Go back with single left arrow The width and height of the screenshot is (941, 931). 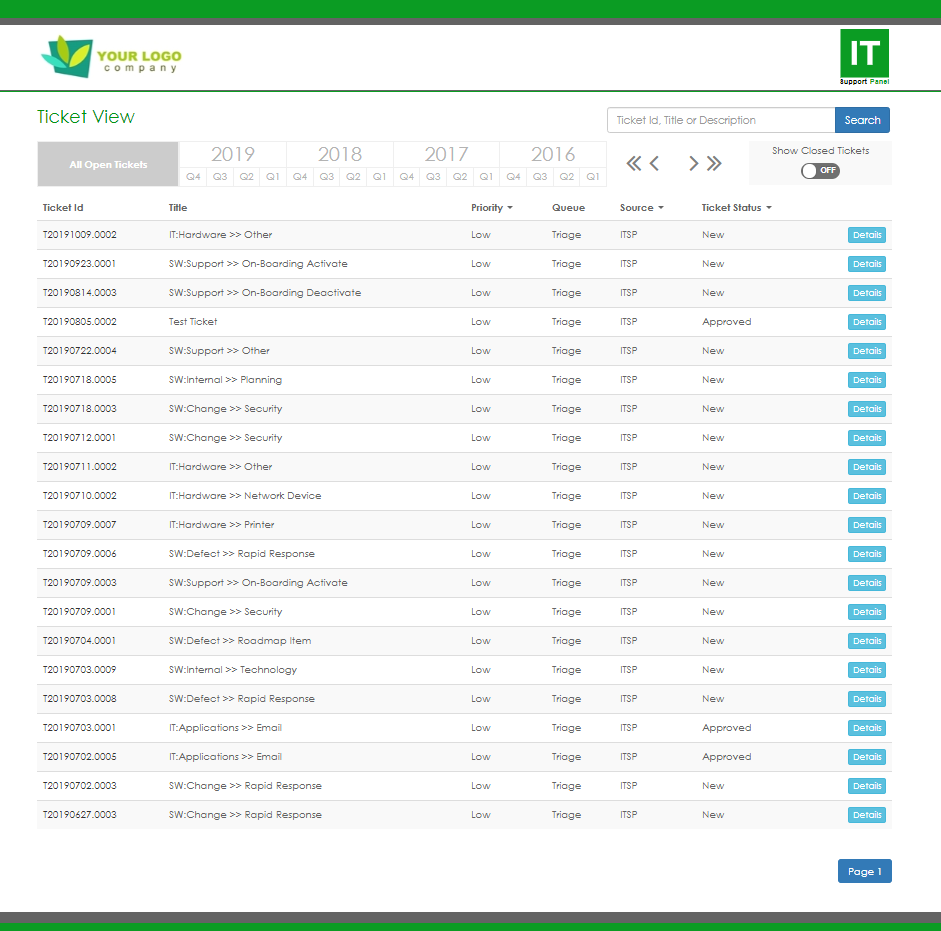click(655, 164)
